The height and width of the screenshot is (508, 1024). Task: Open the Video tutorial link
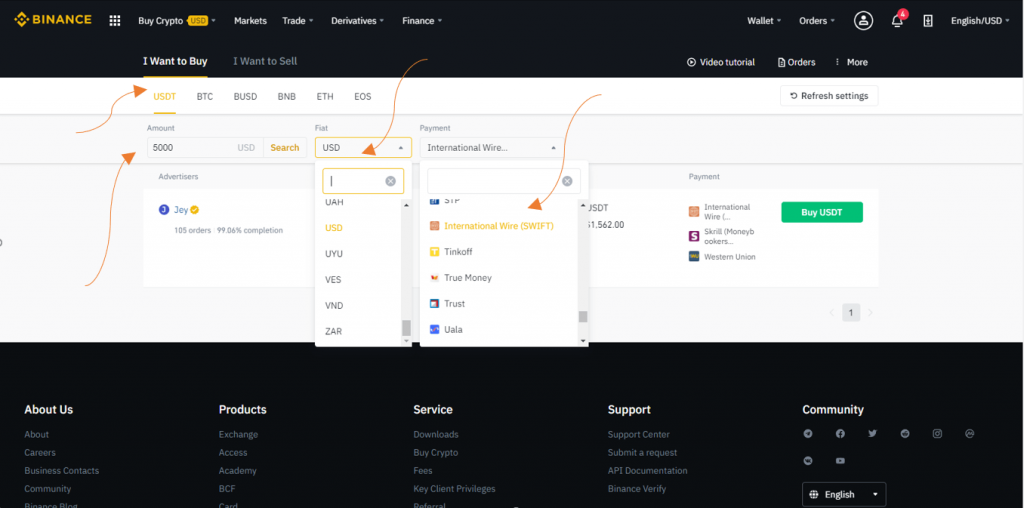721,62
